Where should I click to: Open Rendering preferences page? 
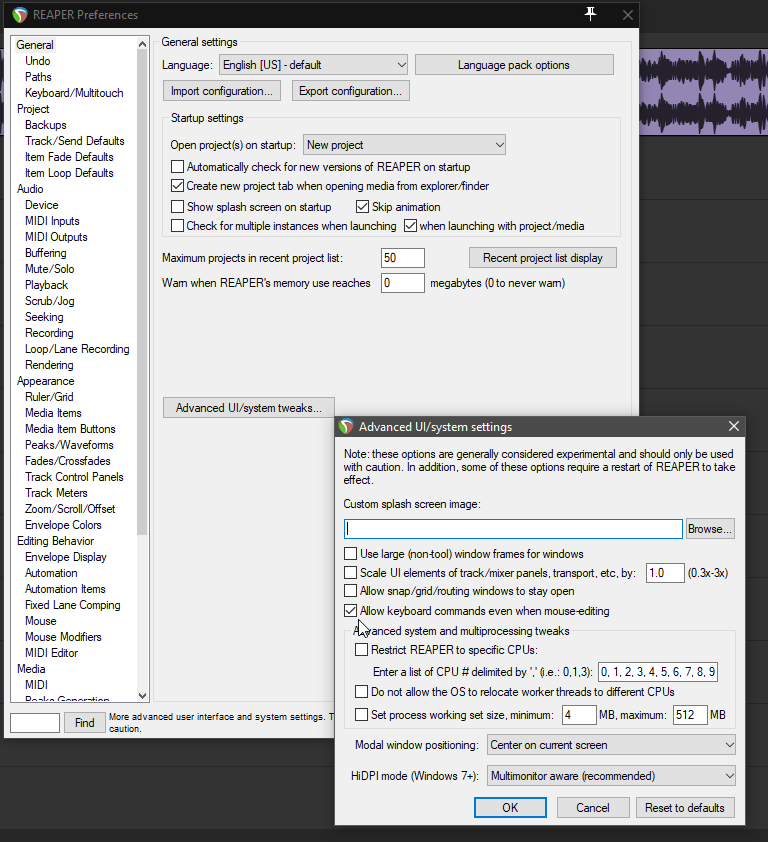click(x=49, y=365)
